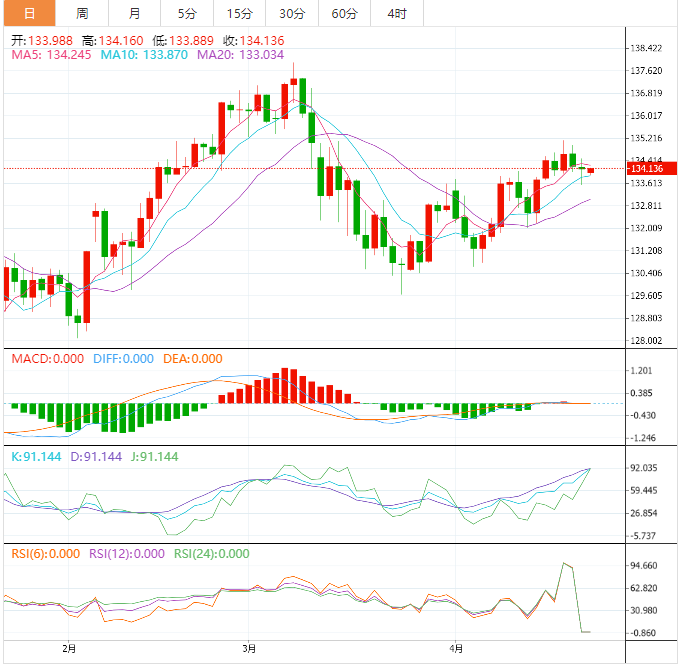Switch to the 周 weekly tab

coord(82,13)
